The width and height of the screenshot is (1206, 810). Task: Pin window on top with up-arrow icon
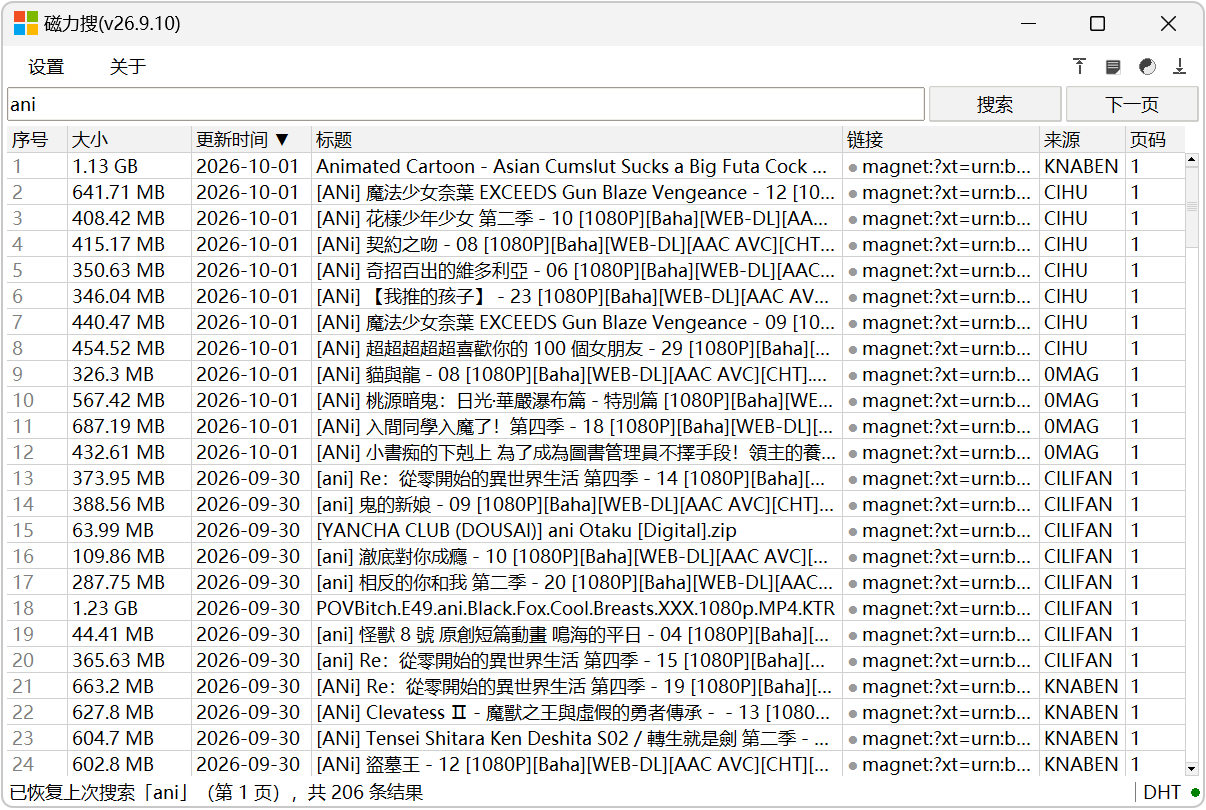1080,67
